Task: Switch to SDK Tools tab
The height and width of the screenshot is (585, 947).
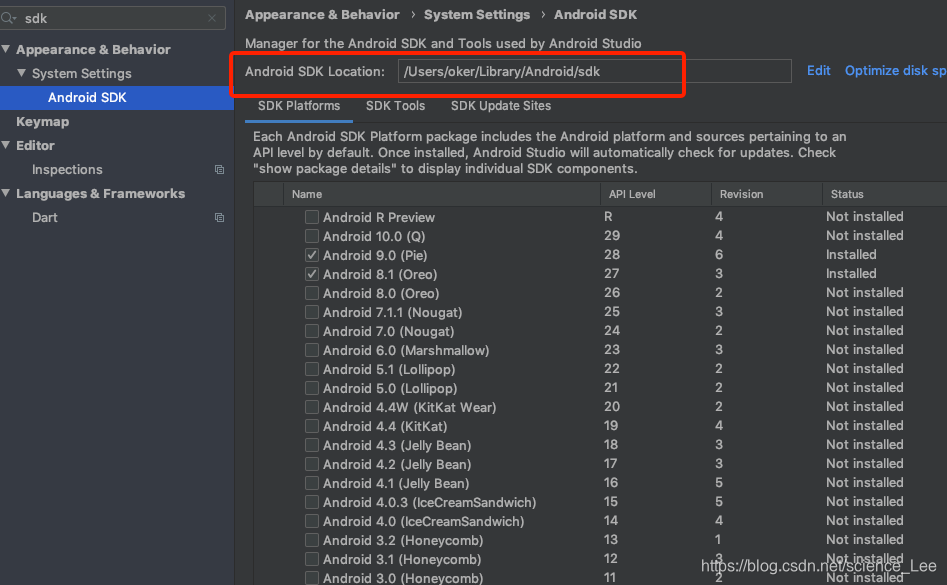Action: pyautogui.click(x=396, y=106)
